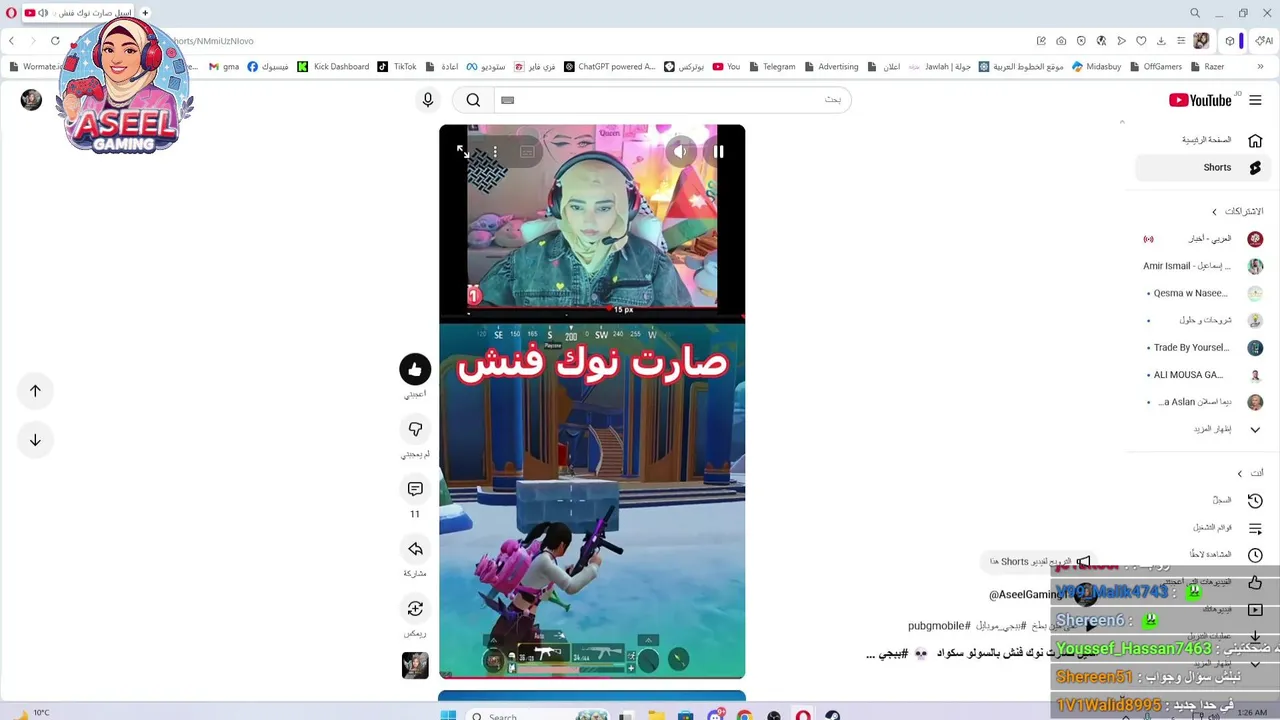Image resolution: width=1280 pixels, height=720 pixels.
Task: Go to previous Short with up arrow
Action: pos(35,391)
